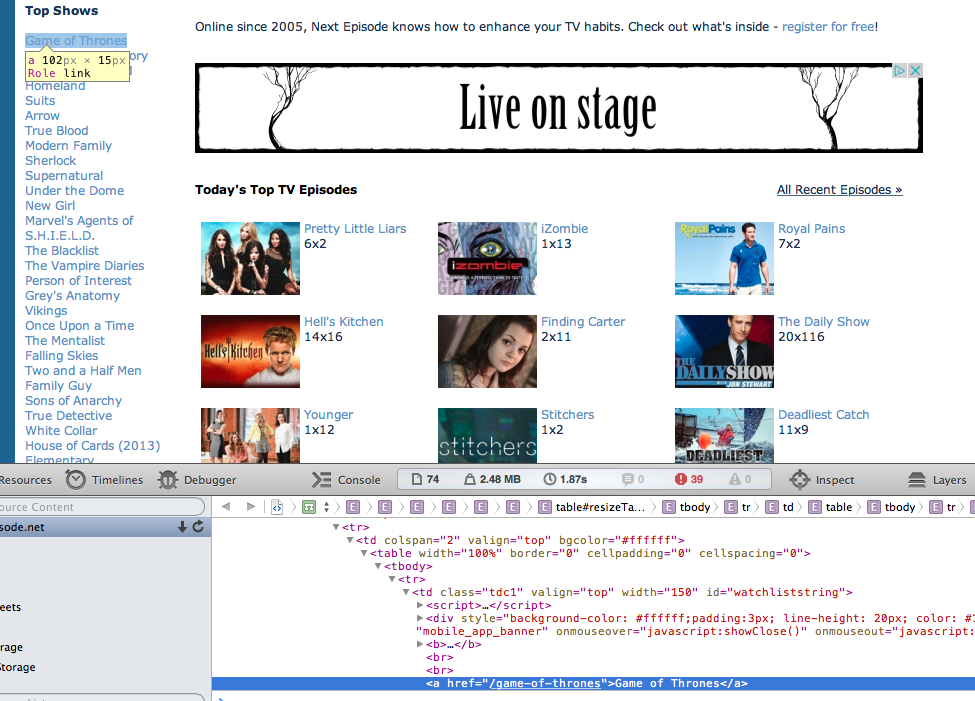Show the console log messages count

[x=633, y=479]
